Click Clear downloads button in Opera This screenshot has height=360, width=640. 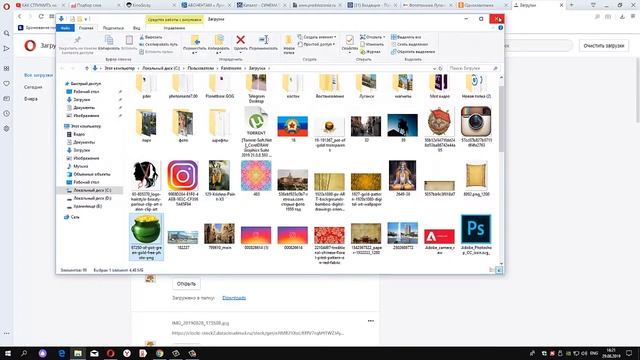coord(604,46)
